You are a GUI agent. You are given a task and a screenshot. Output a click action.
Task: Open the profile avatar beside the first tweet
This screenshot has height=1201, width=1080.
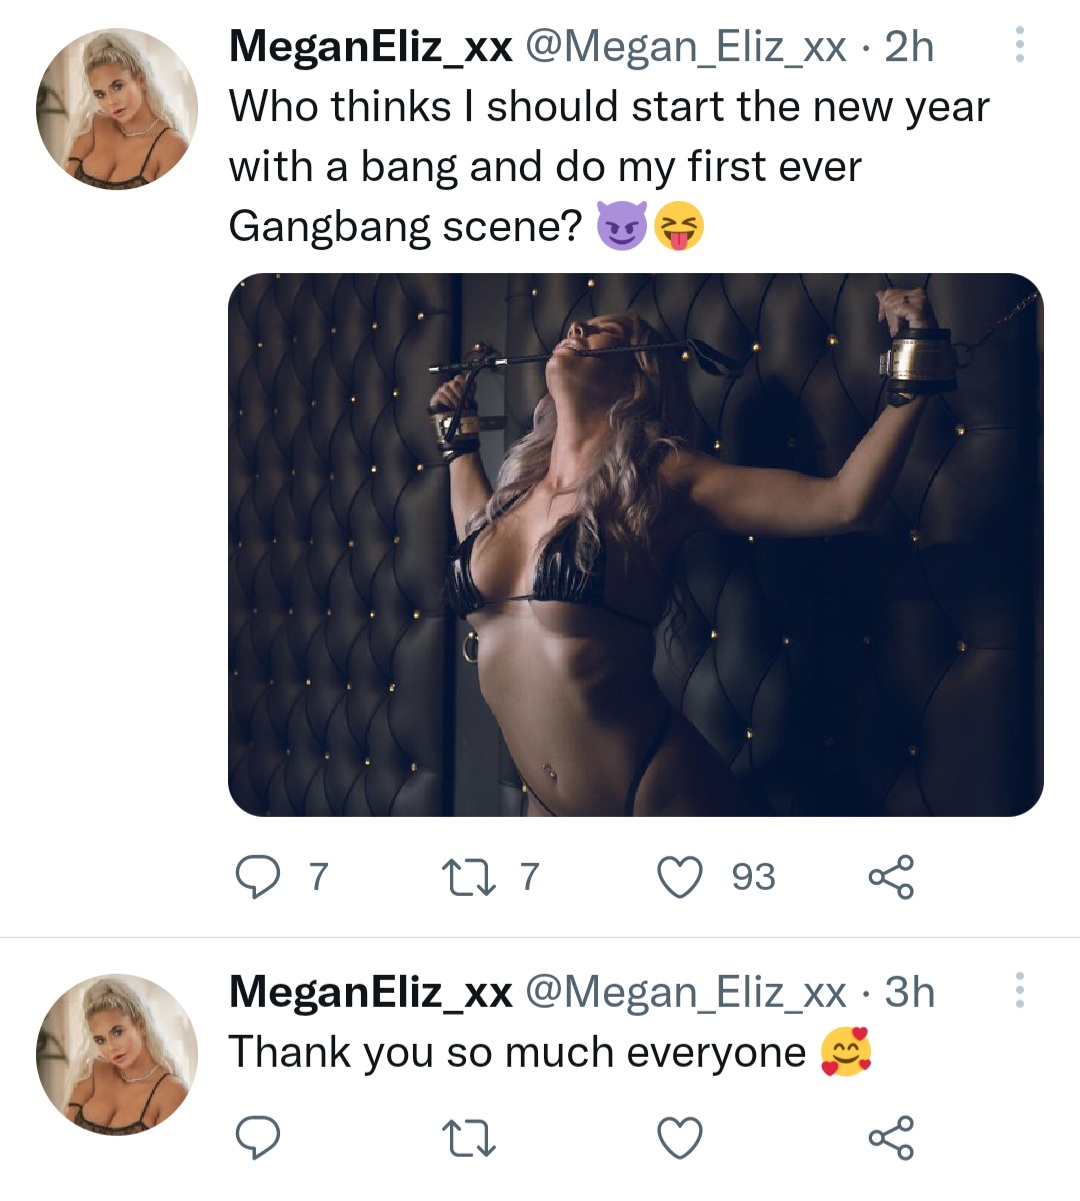coord(117,109)
